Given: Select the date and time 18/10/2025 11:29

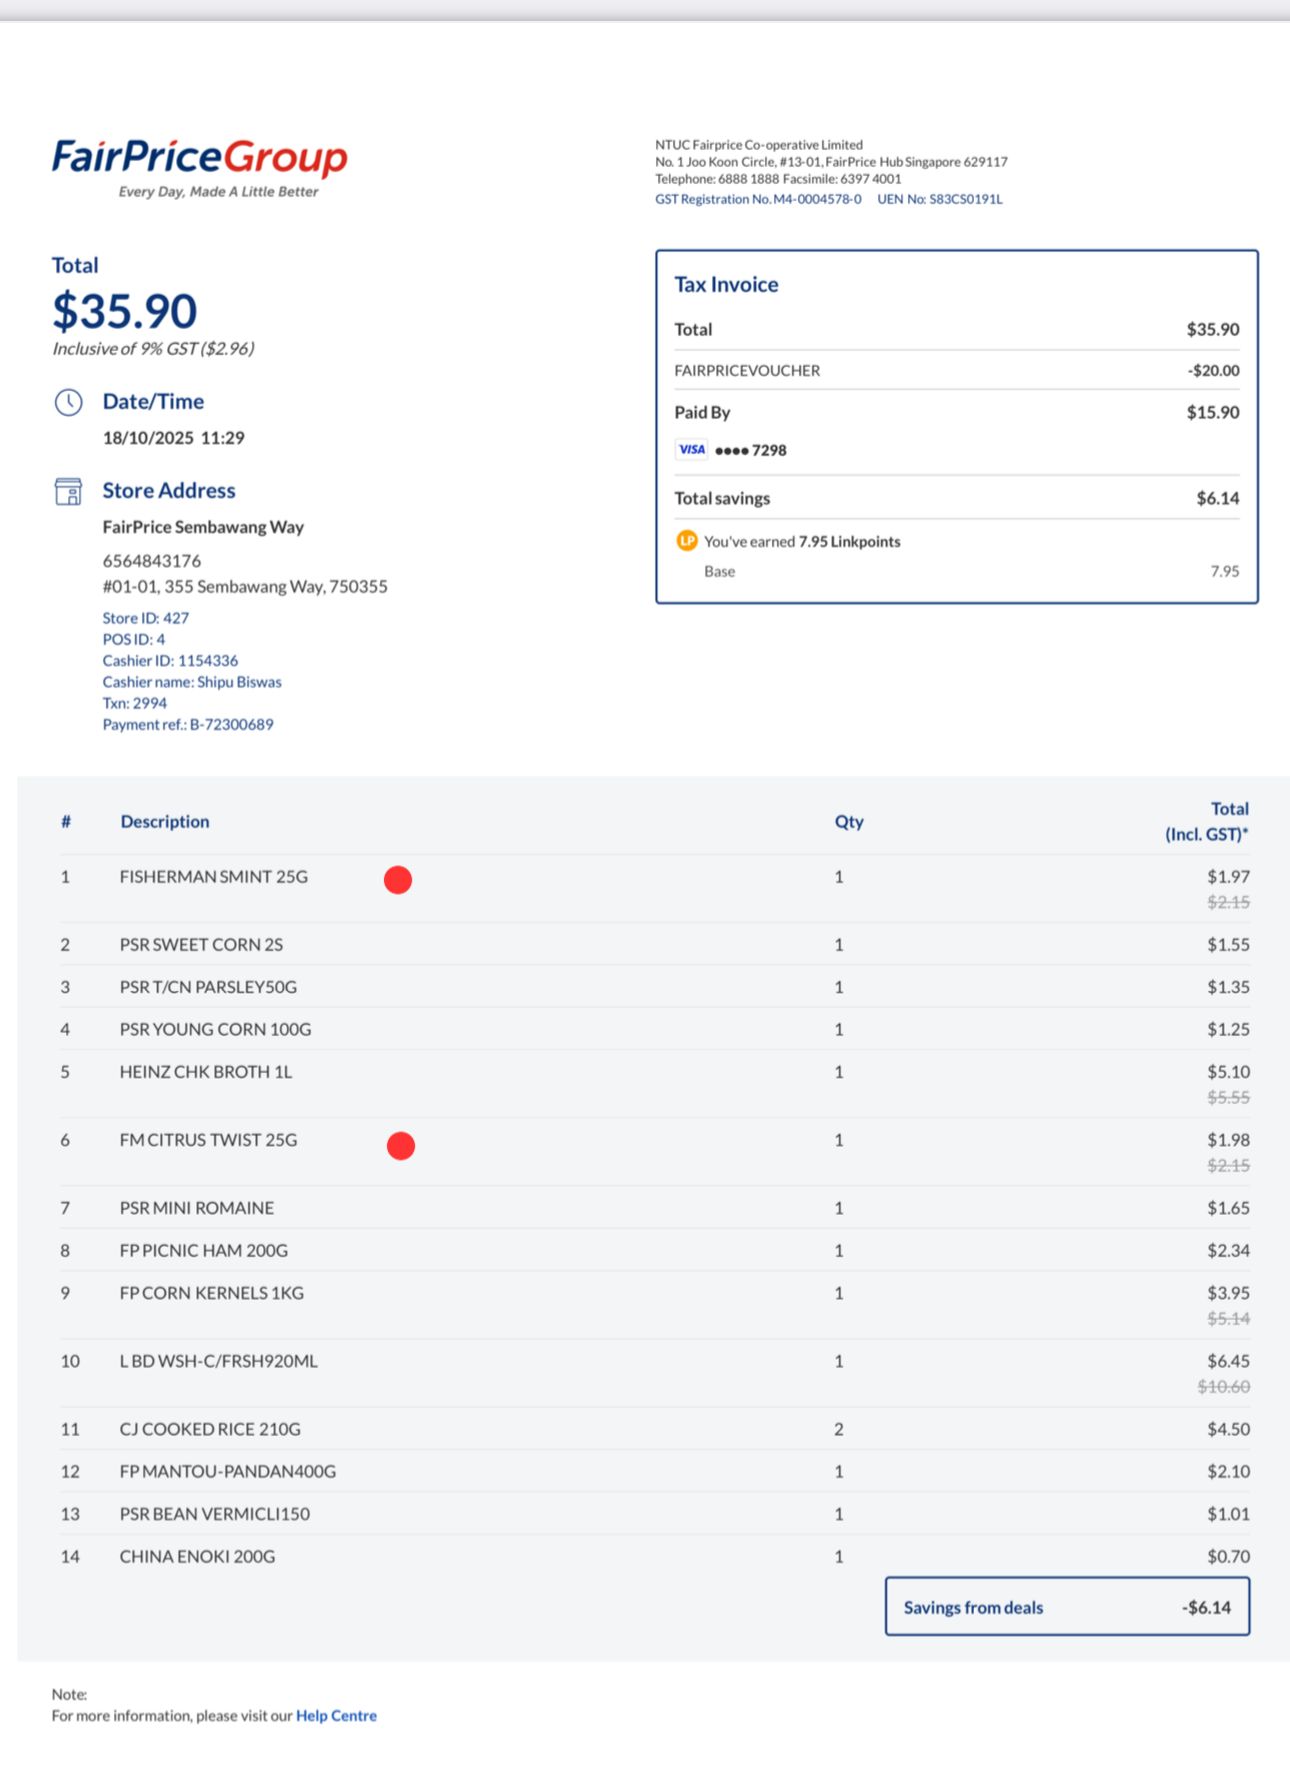Looking at the screenshot, I should pyautogui.click(x=174, y=438).
